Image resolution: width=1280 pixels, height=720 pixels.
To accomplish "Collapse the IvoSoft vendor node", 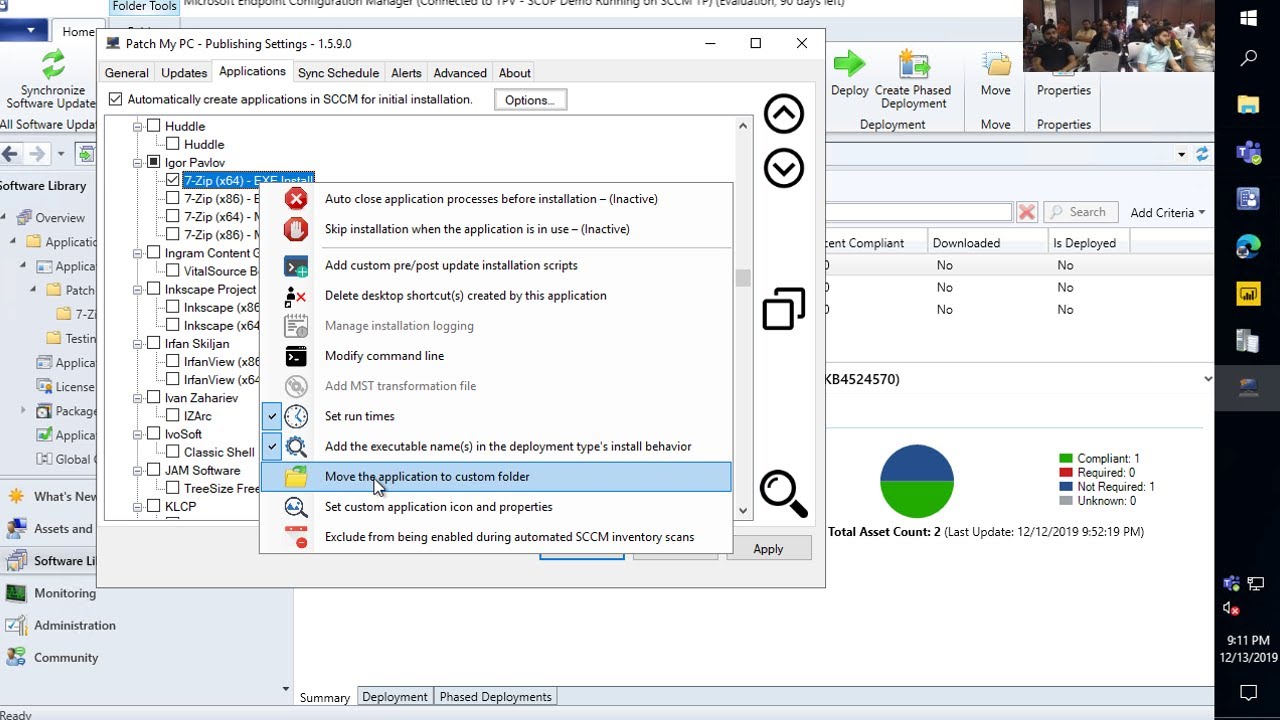I will [138, 434].
